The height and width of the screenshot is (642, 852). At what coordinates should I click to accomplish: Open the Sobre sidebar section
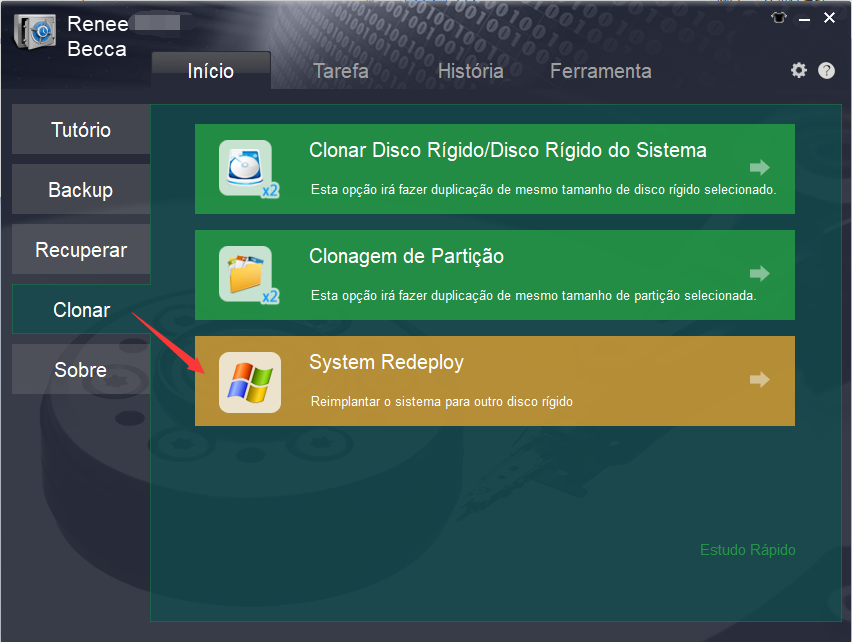coord(81,370)
